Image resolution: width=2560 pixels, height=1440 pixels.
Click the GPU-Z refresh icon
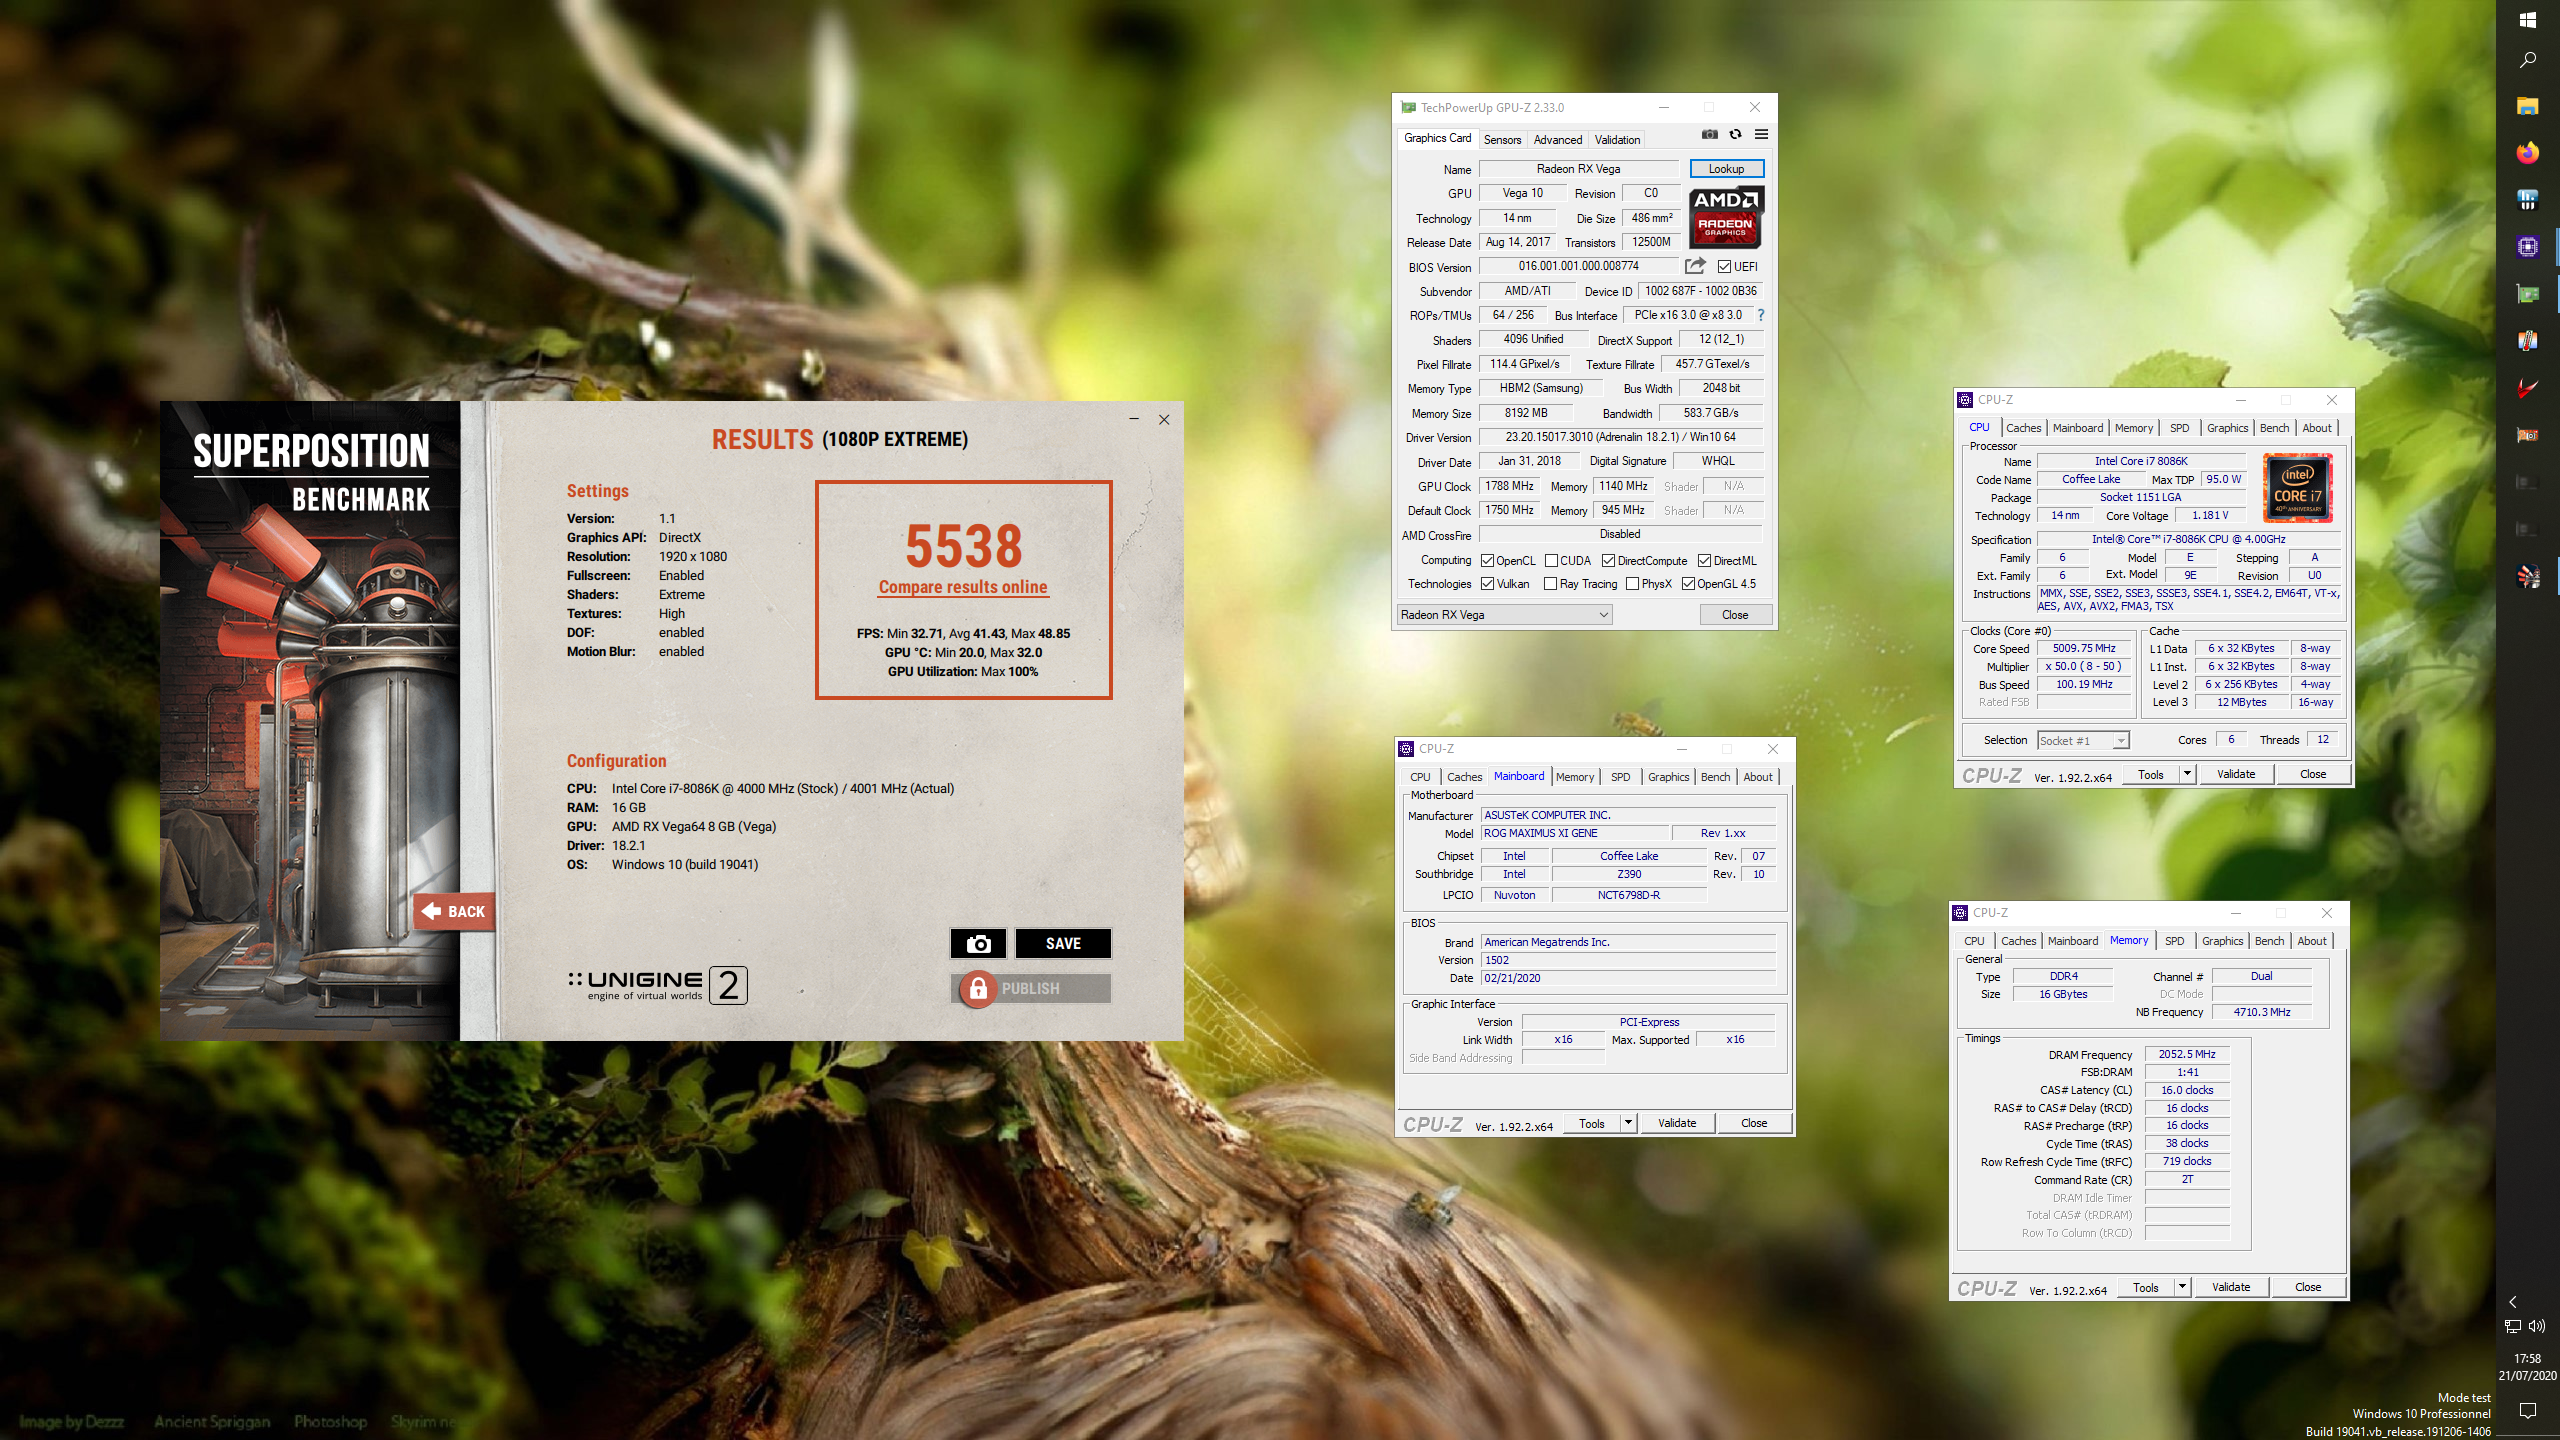1736,135
